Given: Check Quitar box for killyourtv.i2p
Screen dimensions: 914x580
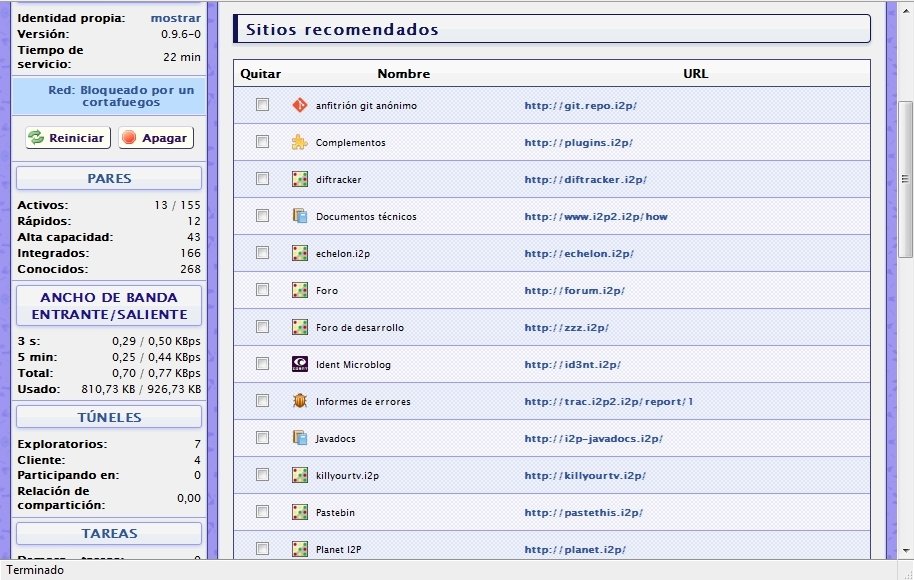Looking at the screenshot, I should 262,474.
